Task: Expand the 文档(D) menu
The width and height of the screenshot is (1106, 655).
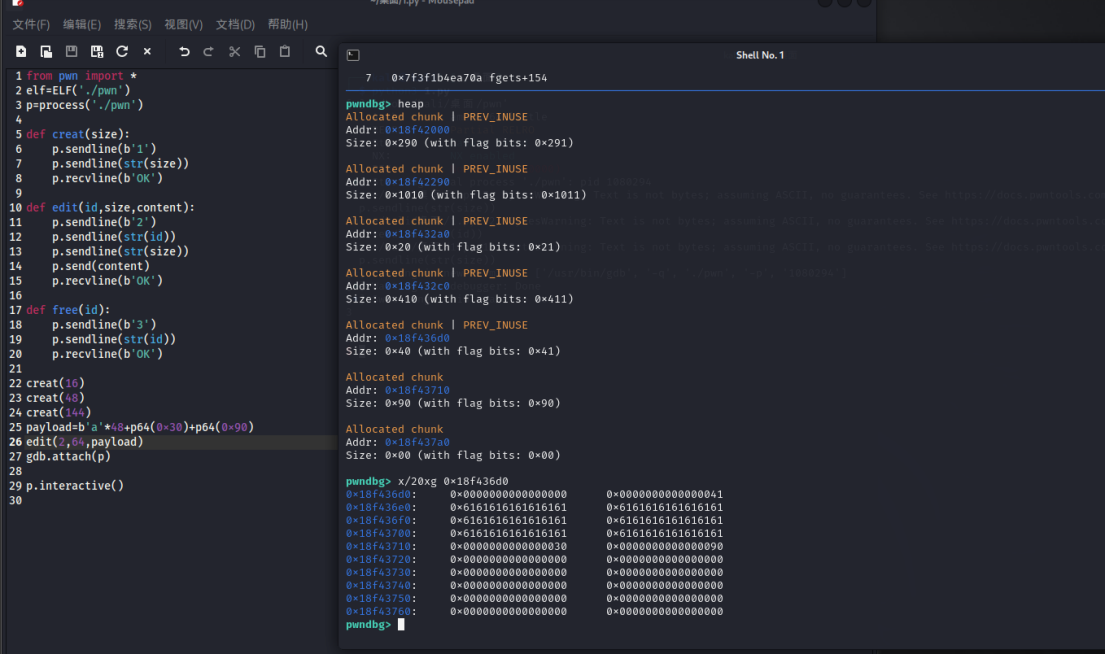Action: click(235, 24)
